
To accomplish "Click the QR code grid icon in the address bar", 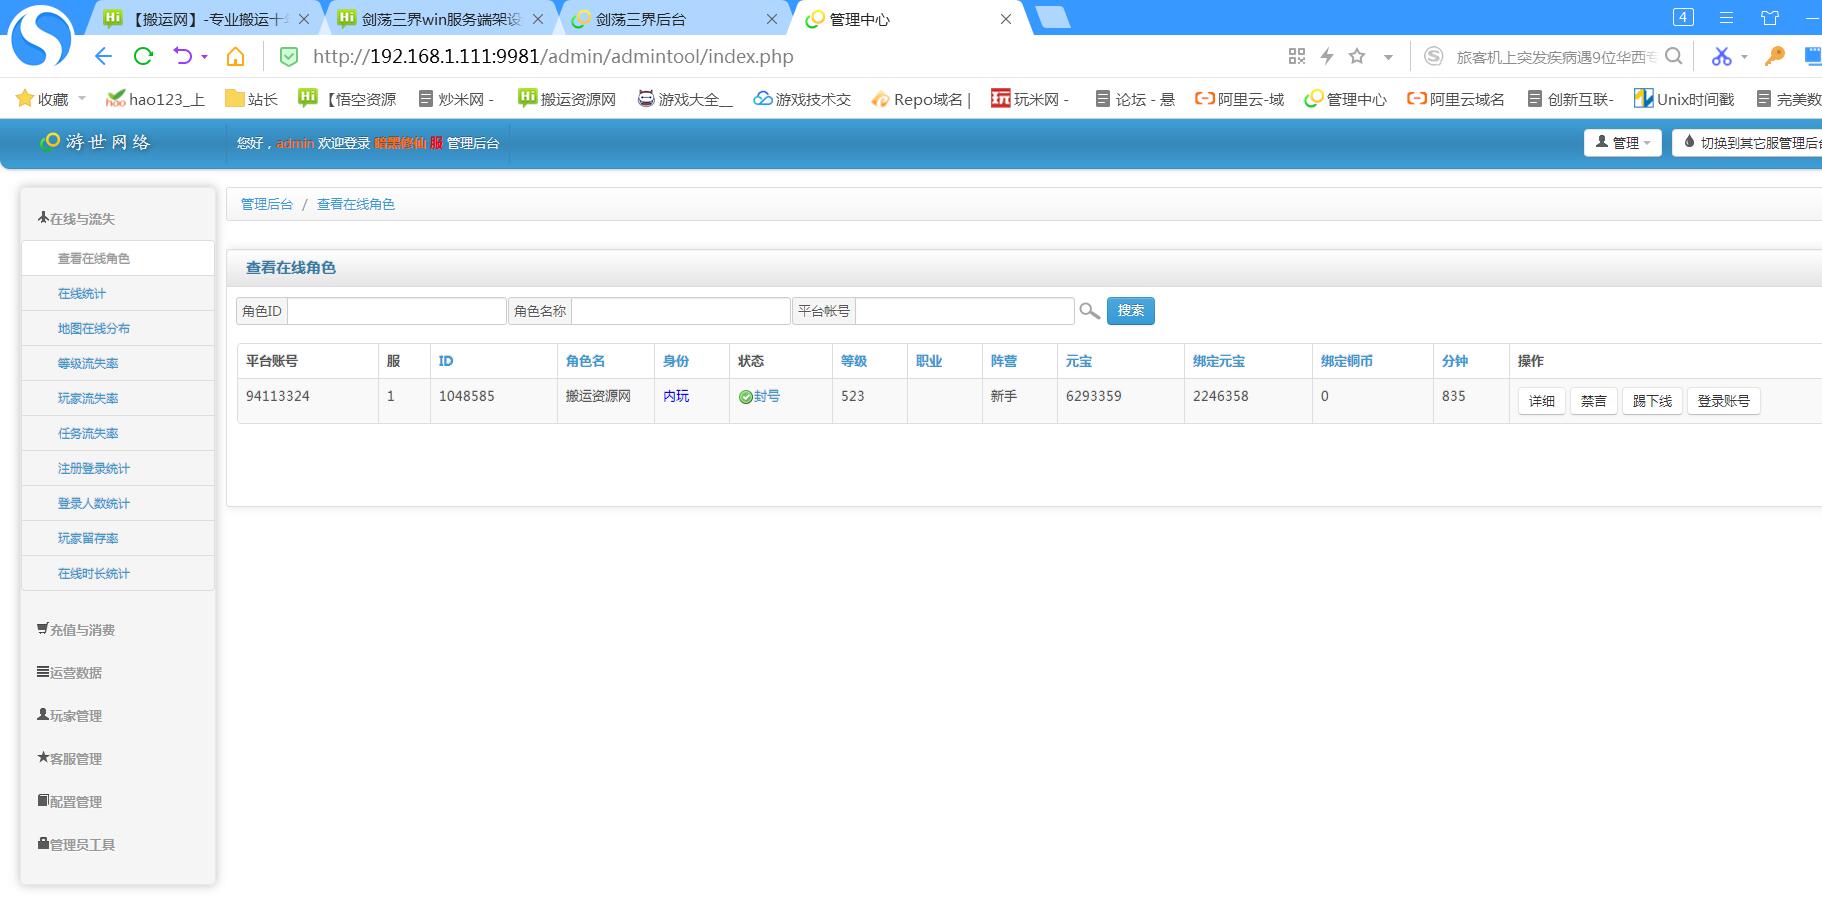I will [1297, 56].
